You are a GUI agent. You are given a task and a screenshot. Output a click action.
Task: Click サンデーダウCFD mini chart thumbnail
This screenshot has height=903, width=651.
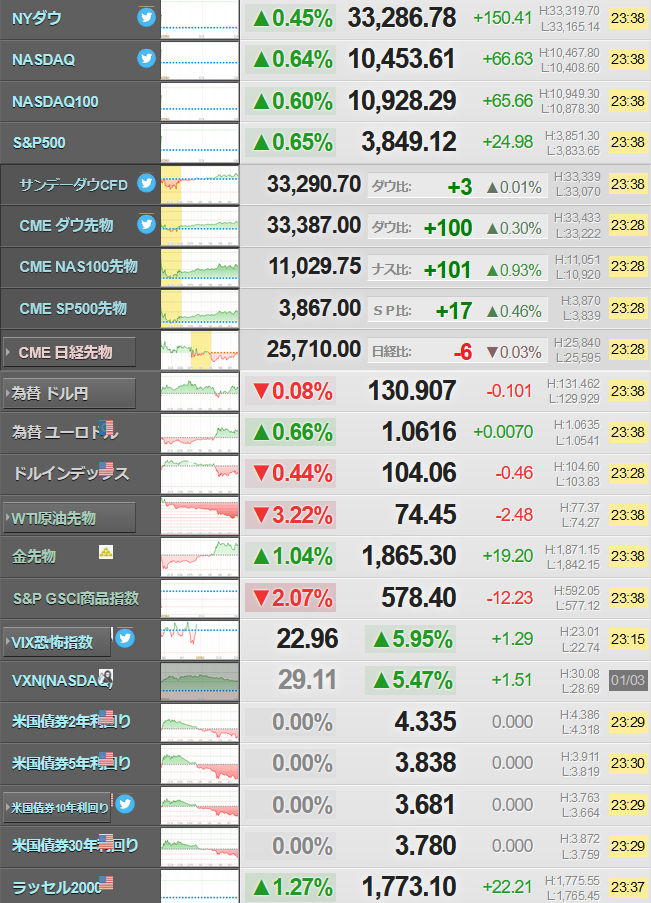pos(199,185)
